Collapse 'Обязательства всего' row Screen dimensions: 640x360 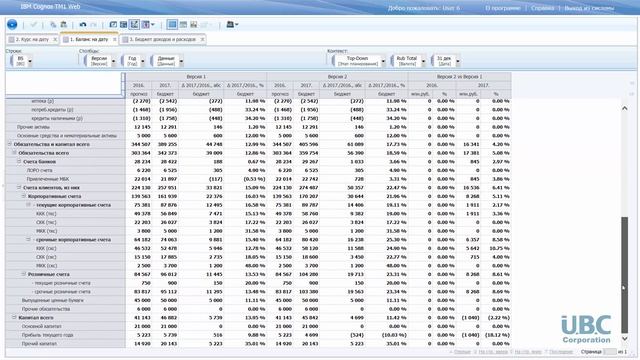tap(14, 153)
